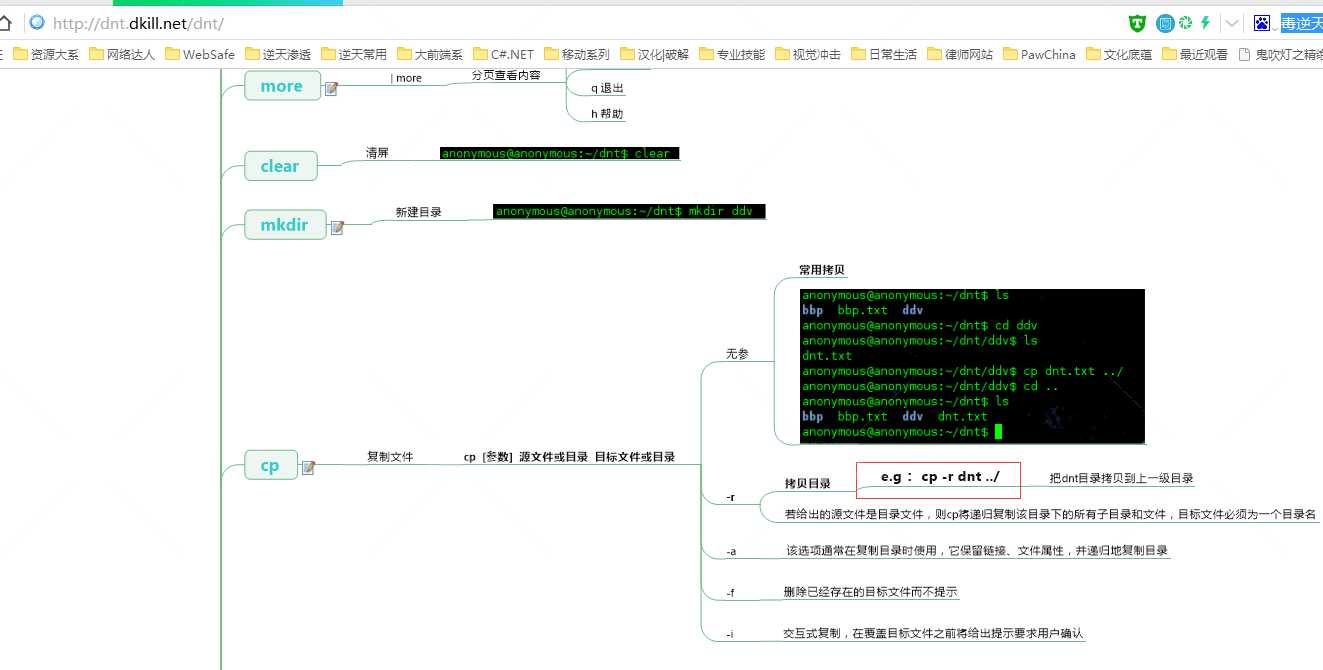The image size is (1323, 670).
Task: Click the green lightning speed-mode icon
Action: [x=1206, y=23]
